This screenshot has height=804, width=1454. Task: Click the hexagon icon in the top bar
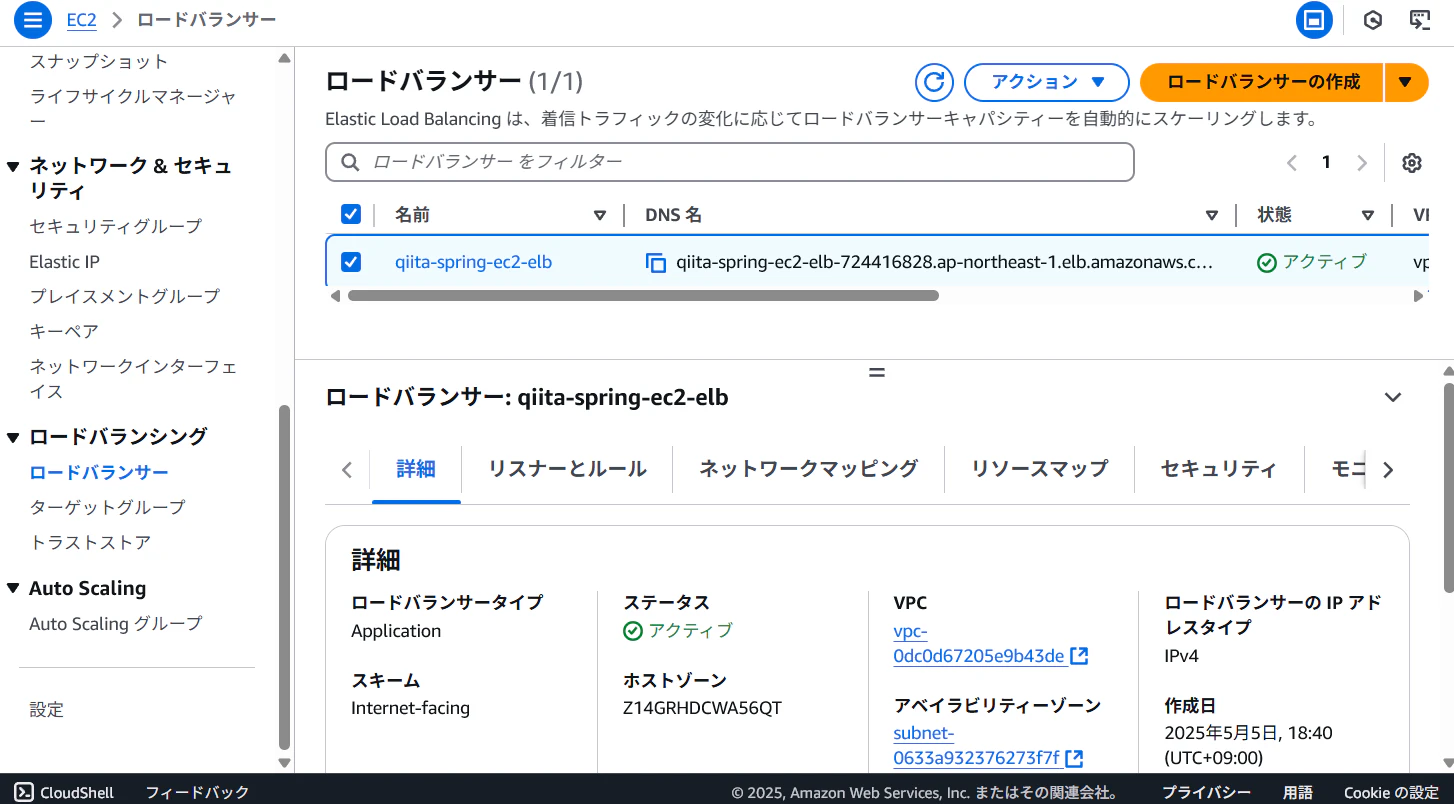1373,20
